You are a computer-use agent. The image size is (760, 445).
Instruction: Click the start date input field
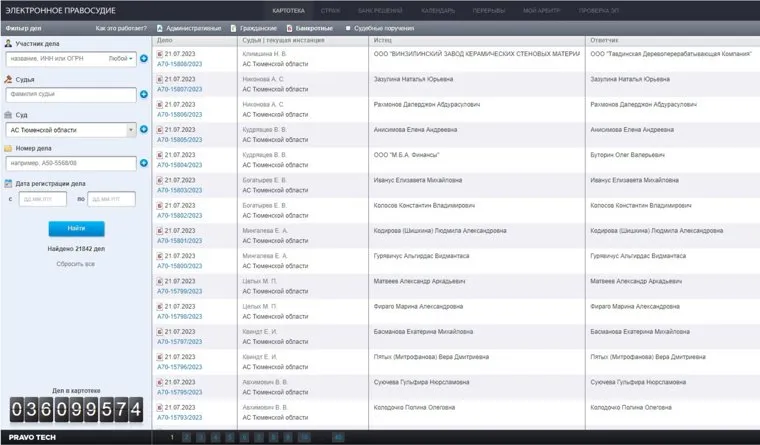point(41,199)
